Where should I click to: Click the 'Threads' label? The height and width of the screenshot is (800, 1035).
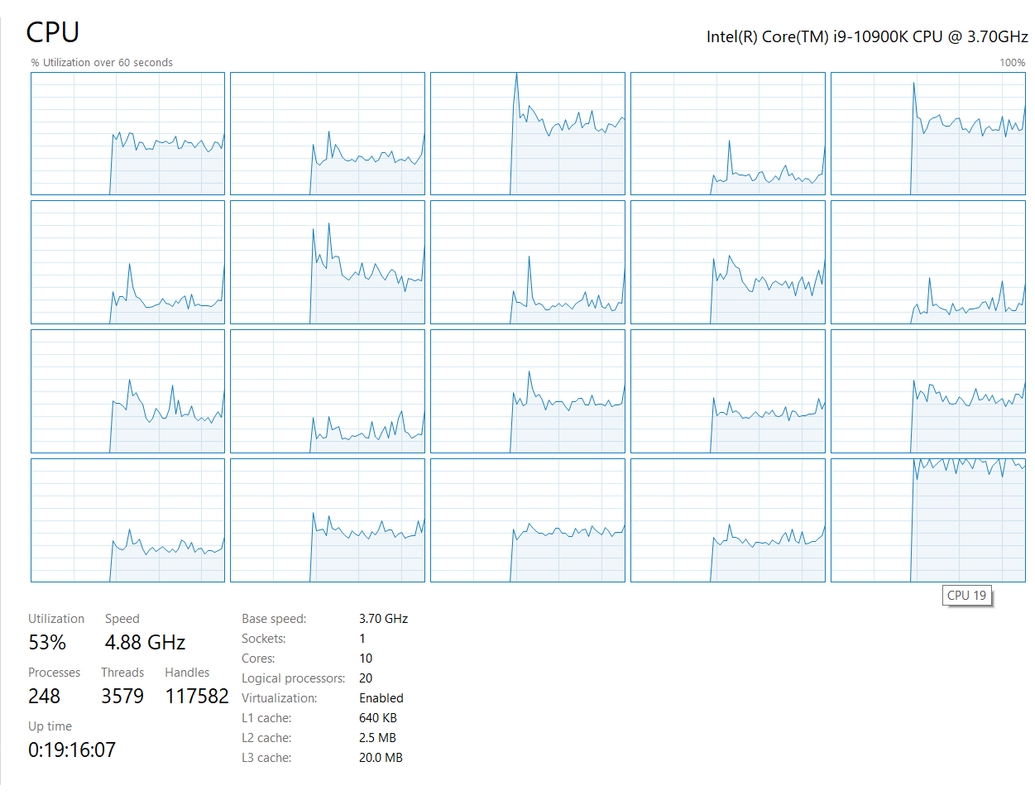(122, 672)
